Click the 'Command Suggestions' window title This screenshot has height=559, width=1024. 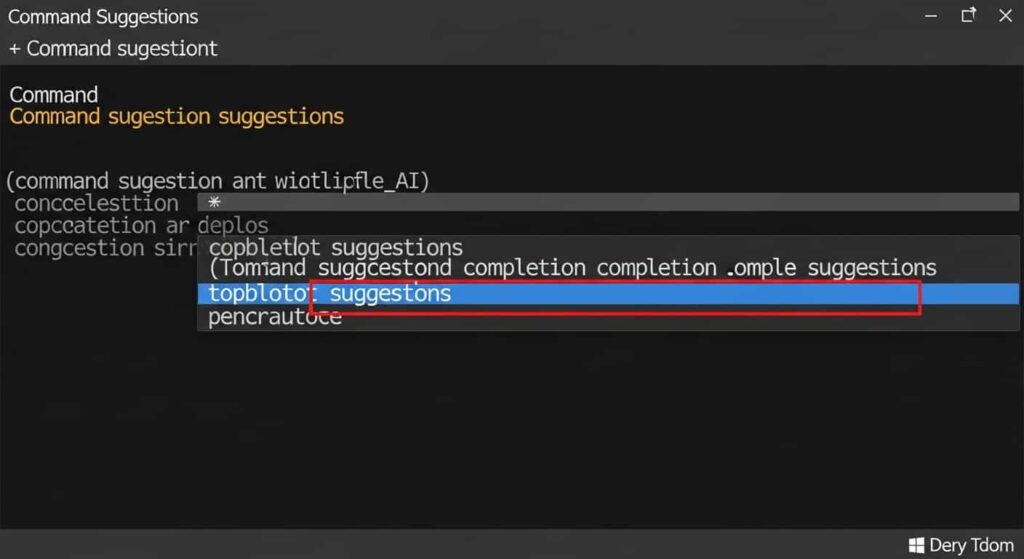(x=103, y=16)
